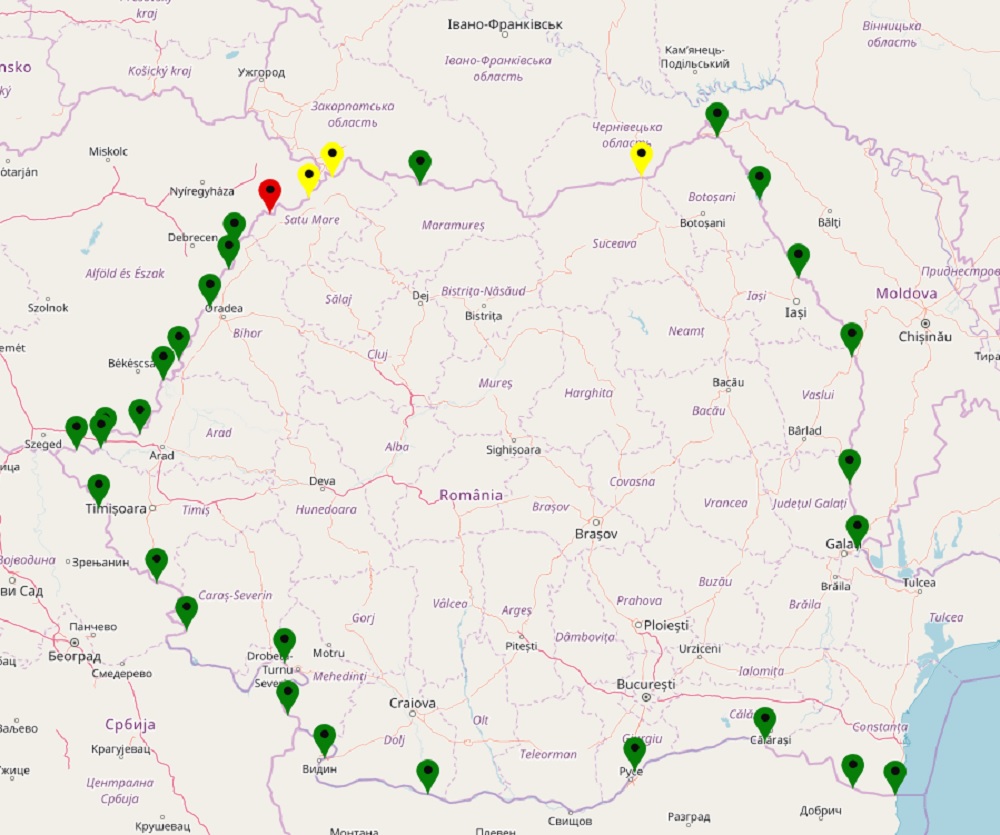This screenshot has height=835, width=1000.
Task: Select the green marker east of Bârlad
Action: click(849, 463)
